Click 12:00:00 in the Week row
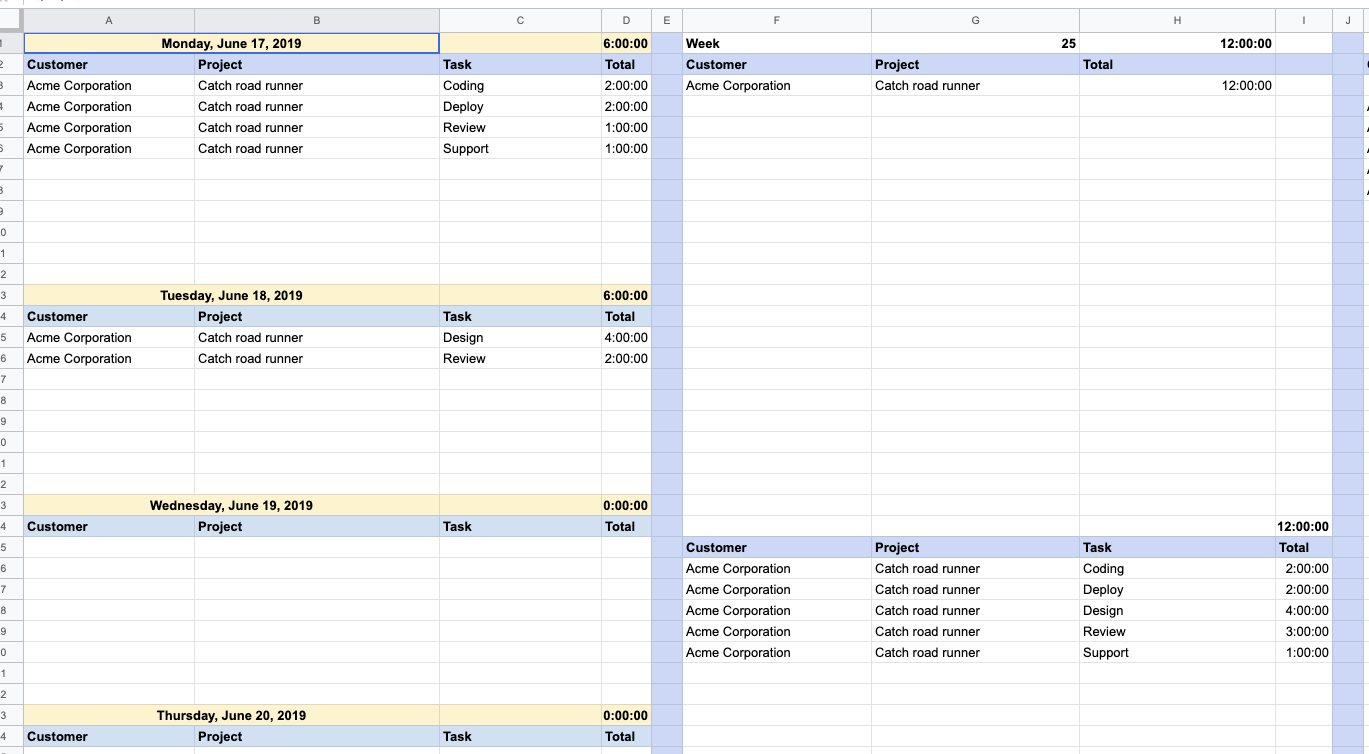 pyautogui.click(x=1177, y=44)
